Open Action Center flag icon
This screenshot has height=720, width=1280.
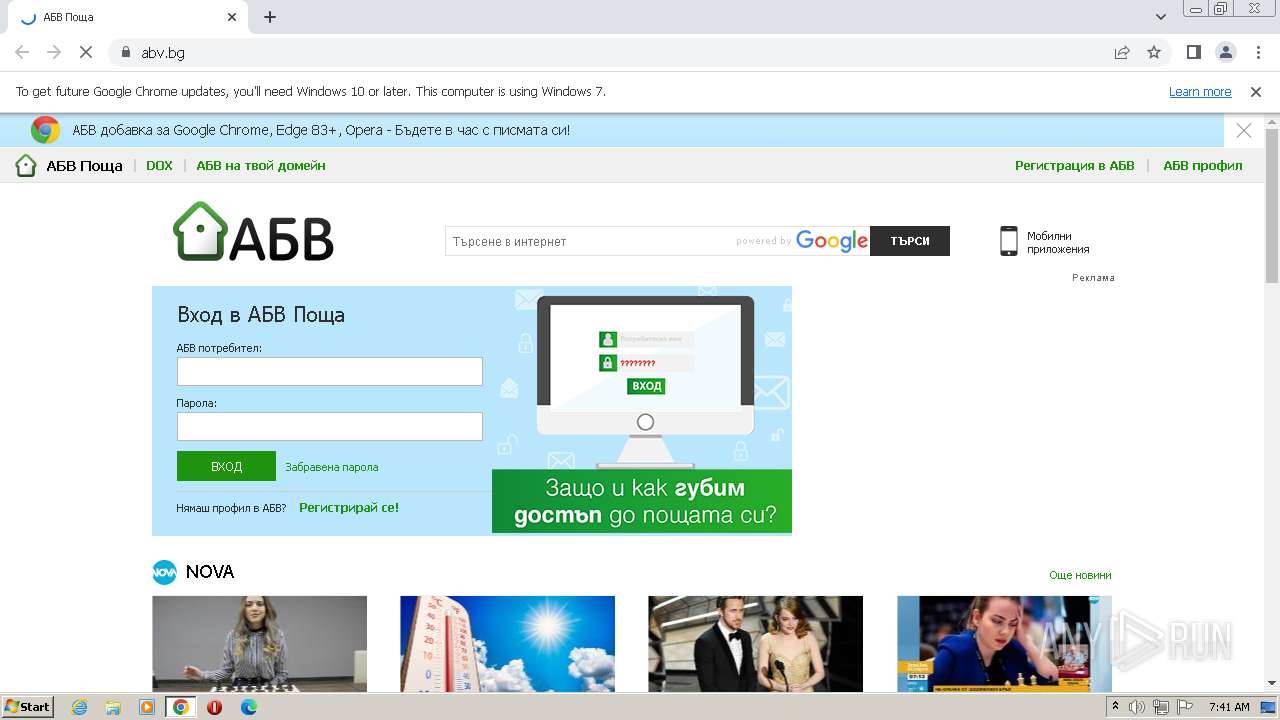(x=1185, y=707)
